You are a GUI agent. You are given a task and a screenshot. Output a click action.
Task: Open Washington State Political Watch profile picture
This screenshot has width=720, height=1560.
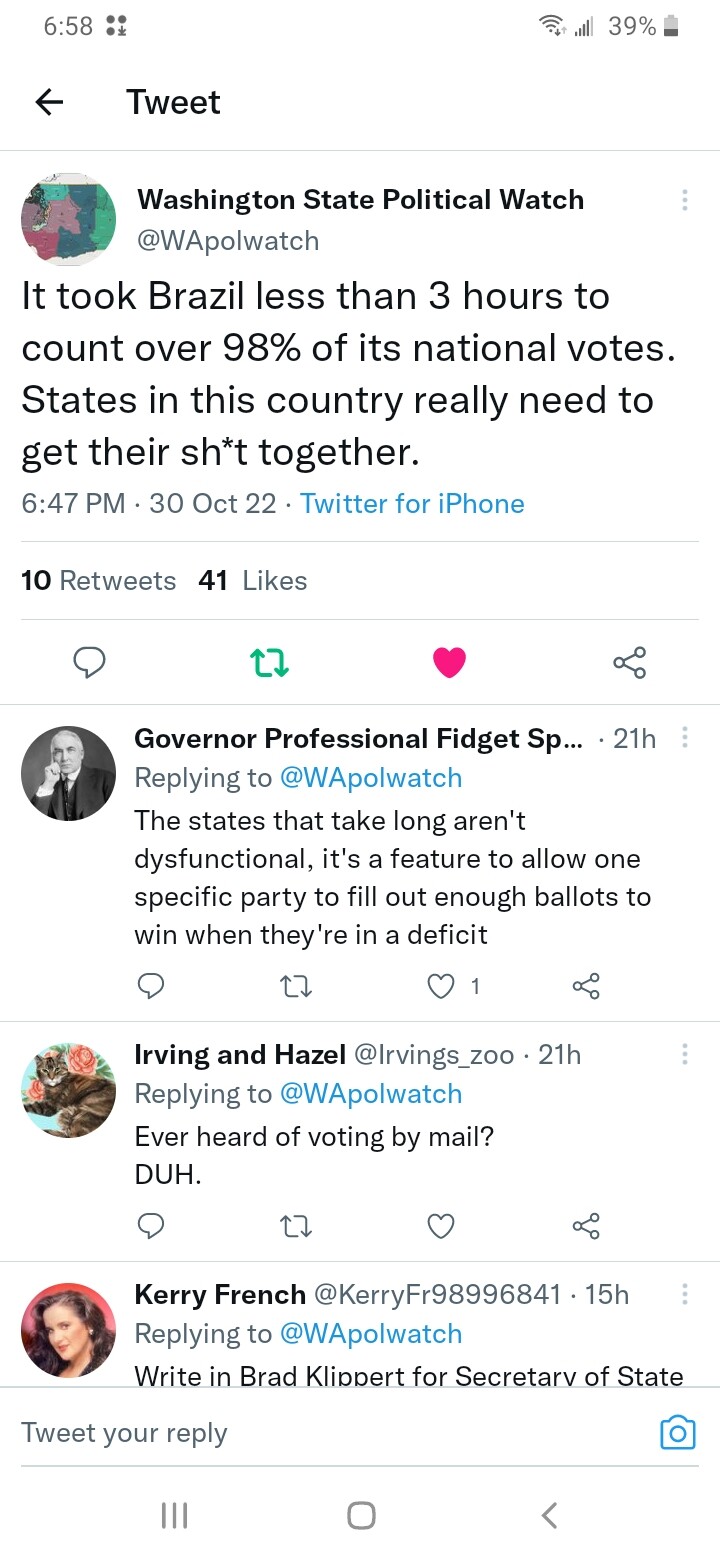tap(69, 219)
